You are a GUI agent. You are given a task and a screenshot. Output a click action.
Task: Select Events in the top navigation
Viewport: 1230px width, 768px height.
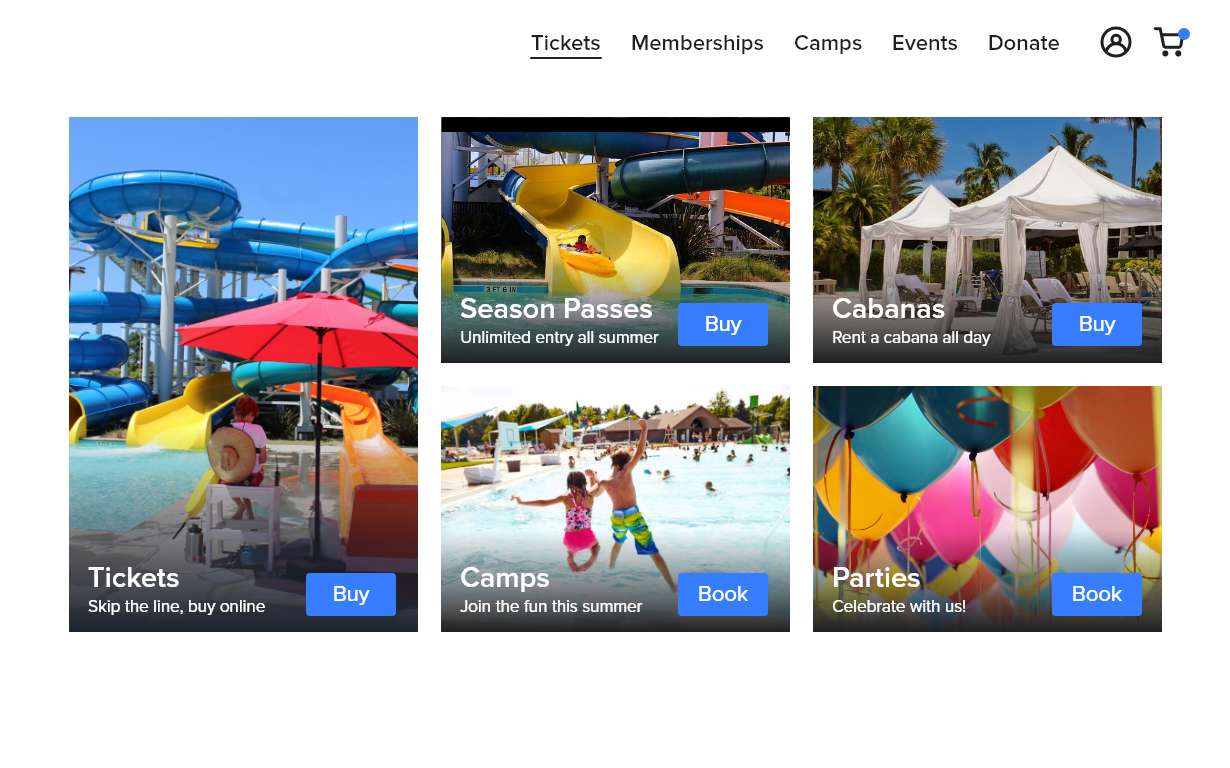point(925,43)
